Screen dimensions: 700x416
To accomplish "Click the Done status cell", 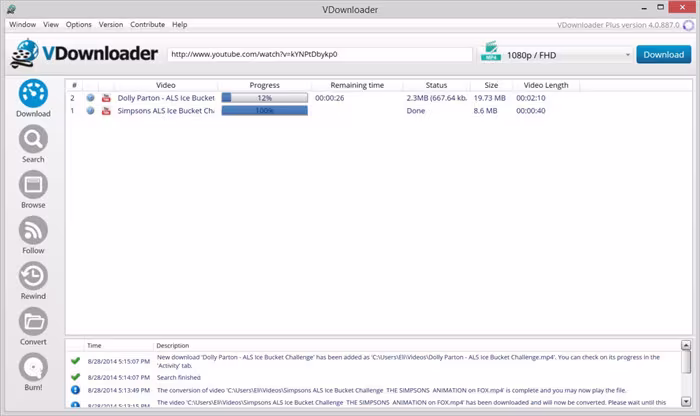I will coord(416,111).
